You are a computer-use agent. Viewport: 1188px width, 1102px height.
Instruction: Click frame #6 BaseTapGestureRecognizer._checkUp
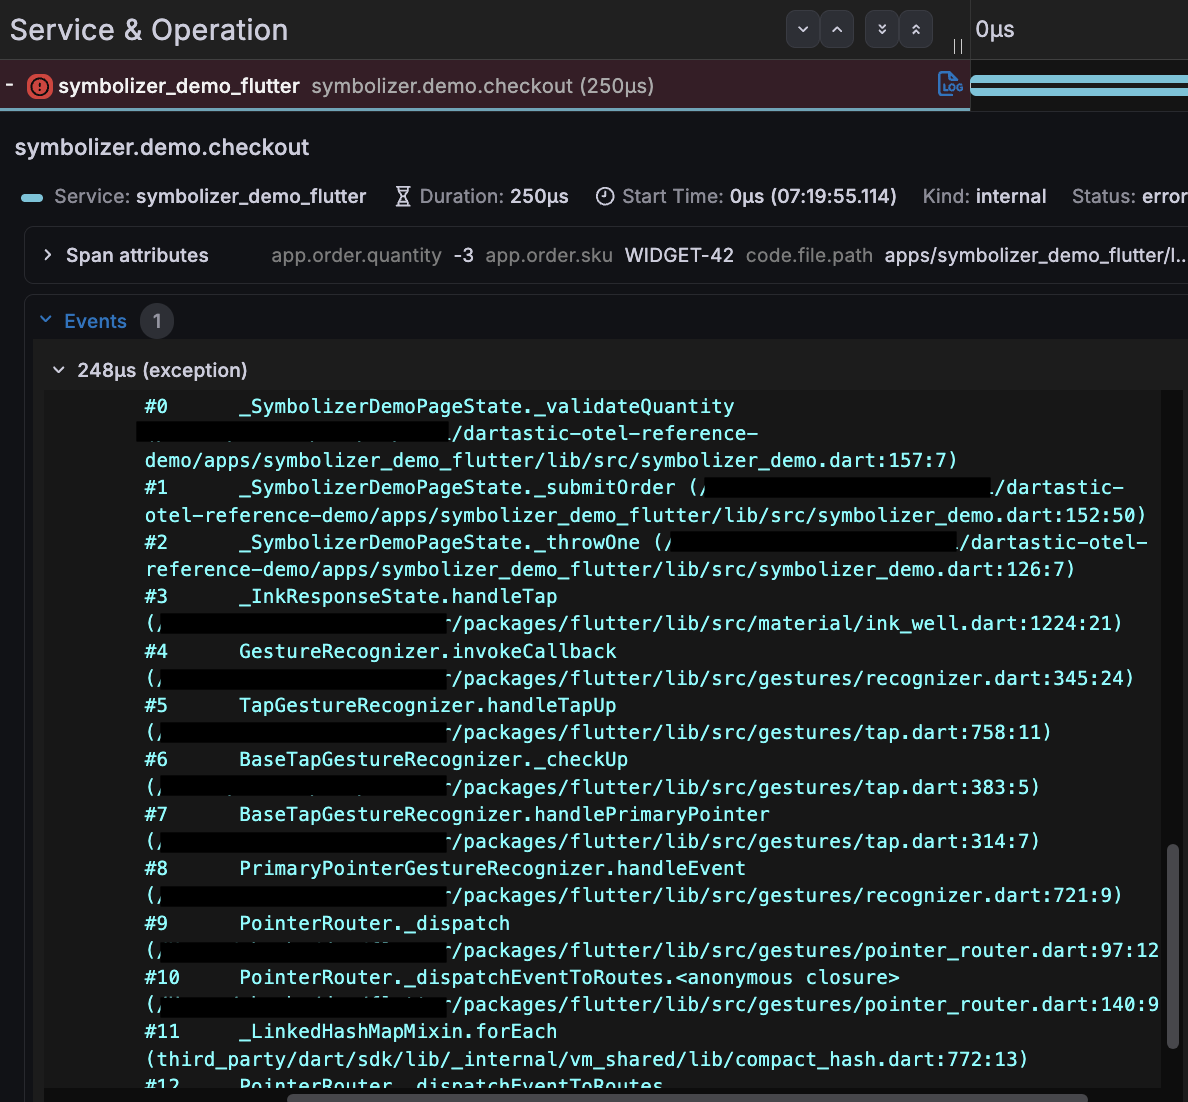click(386, 759)
